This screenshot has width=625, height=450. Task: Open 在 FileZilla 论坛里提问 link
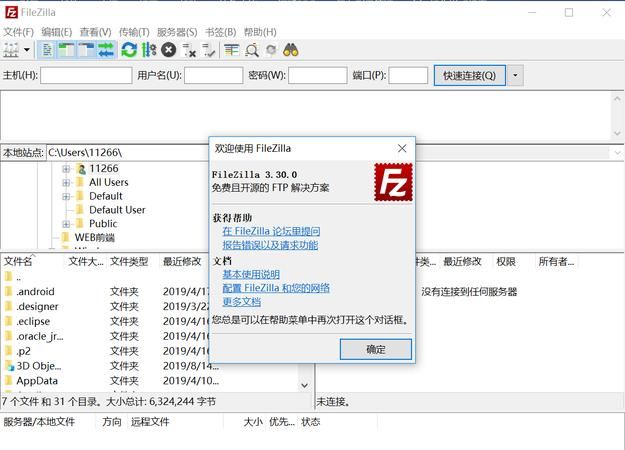point(271,231)
